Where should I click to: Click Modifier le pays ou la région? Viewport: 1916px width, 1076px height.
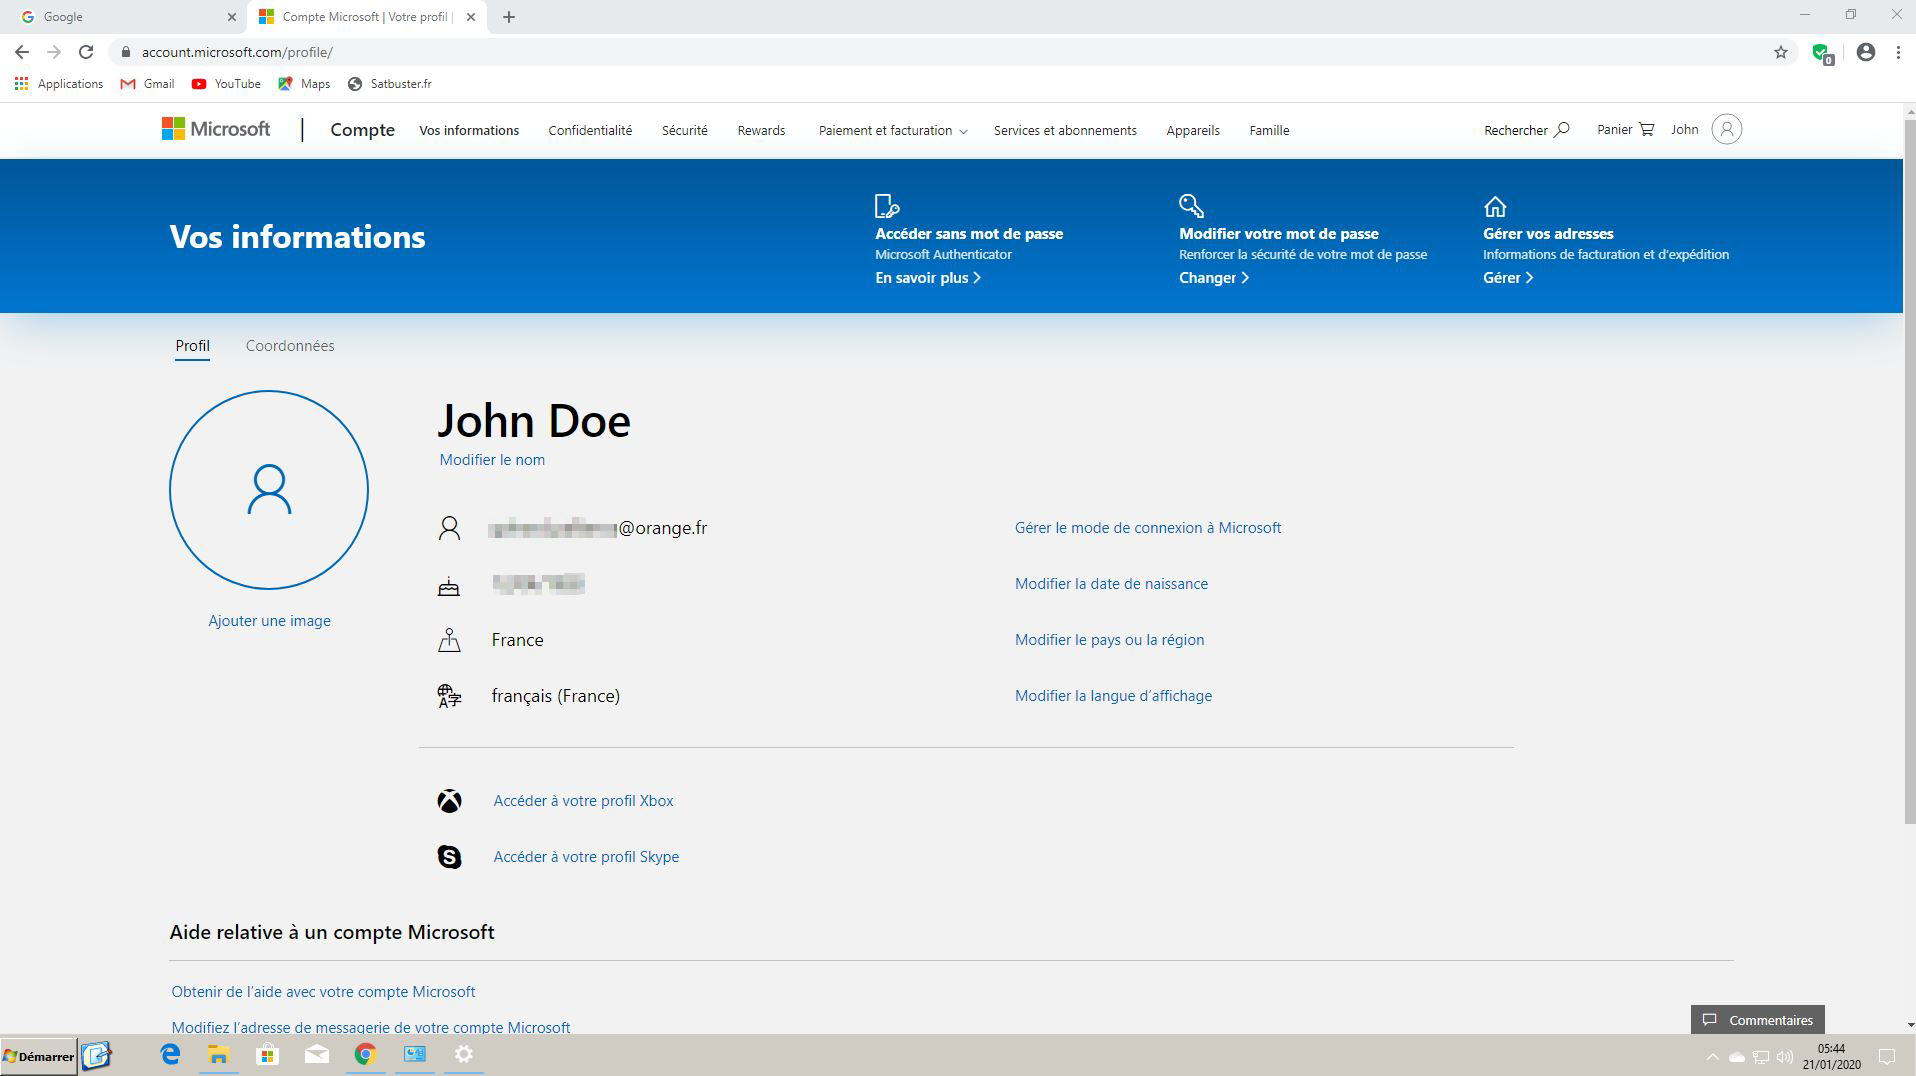(1109, 640)
